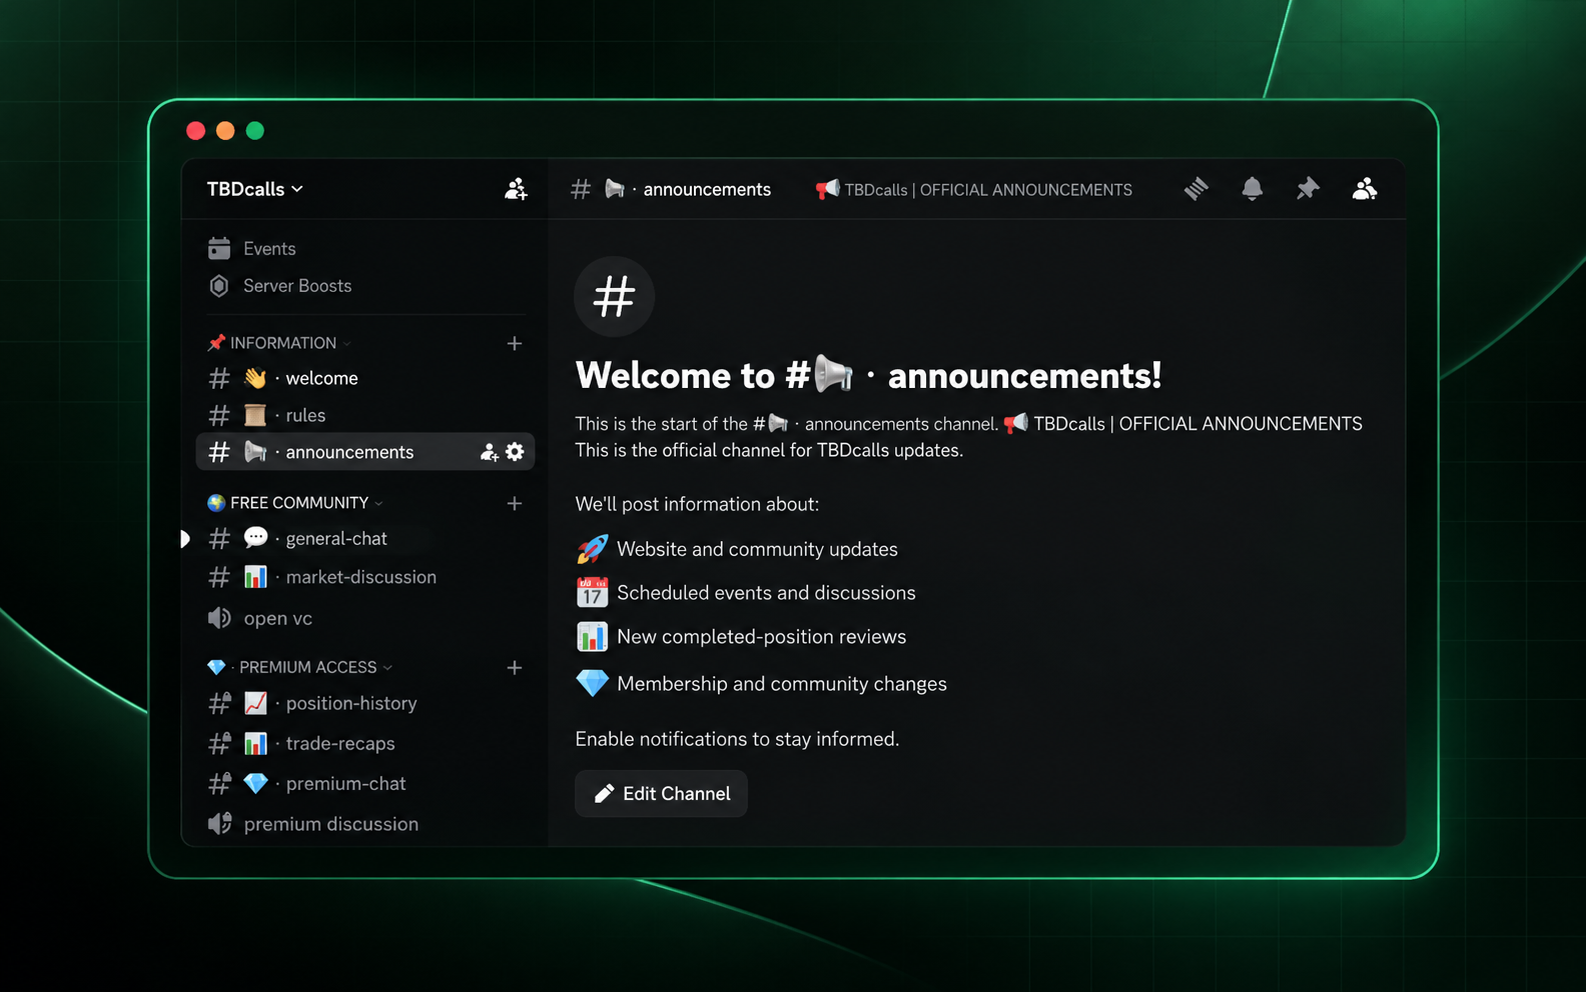Viewport: 1586px width, 992px height.
Task: Collapse the PREMIUM ACCESS category
Action: tap(300, 667)
